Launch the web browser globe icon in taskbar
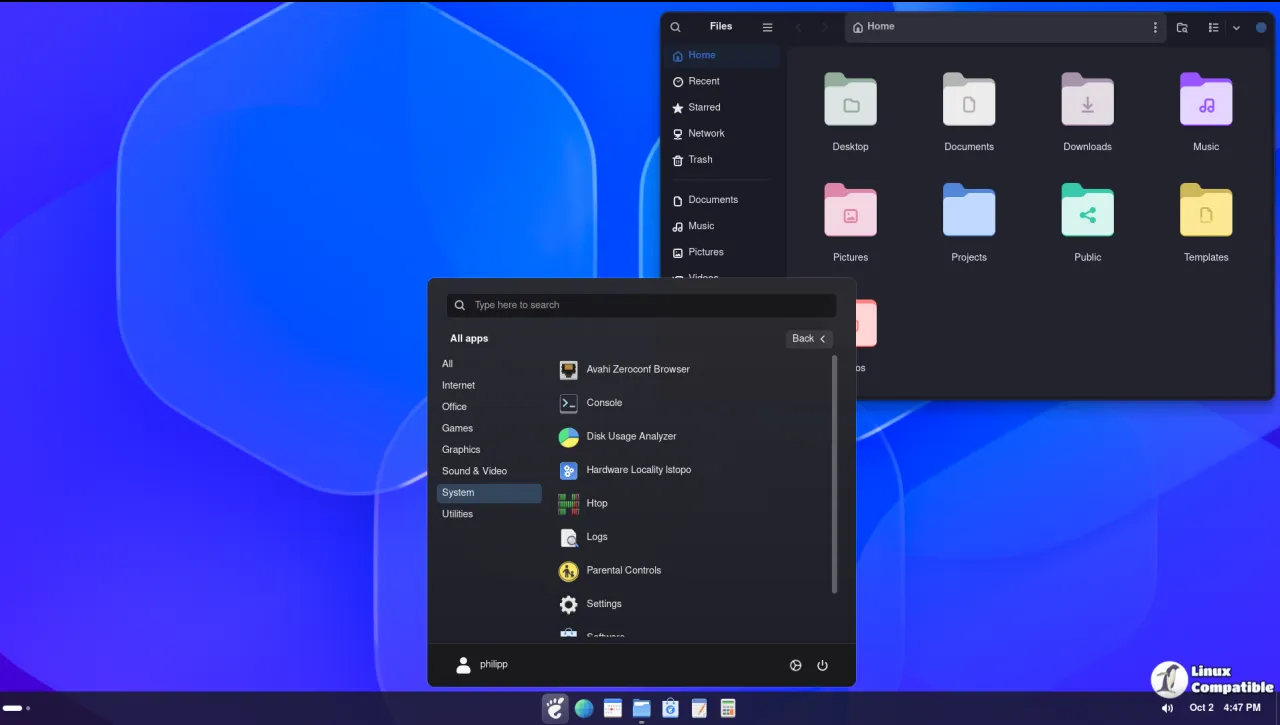The image size is (1280, 725). coord(584,708)
